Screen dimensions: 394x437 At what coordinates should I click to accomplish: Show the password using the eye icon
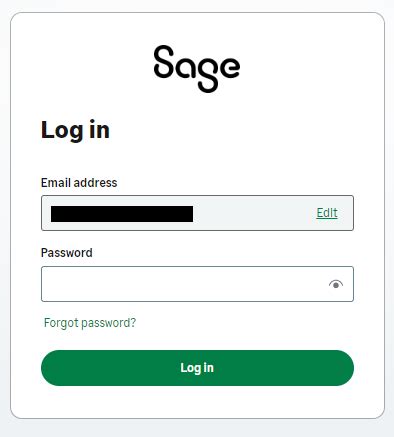(x=336, y=284)
